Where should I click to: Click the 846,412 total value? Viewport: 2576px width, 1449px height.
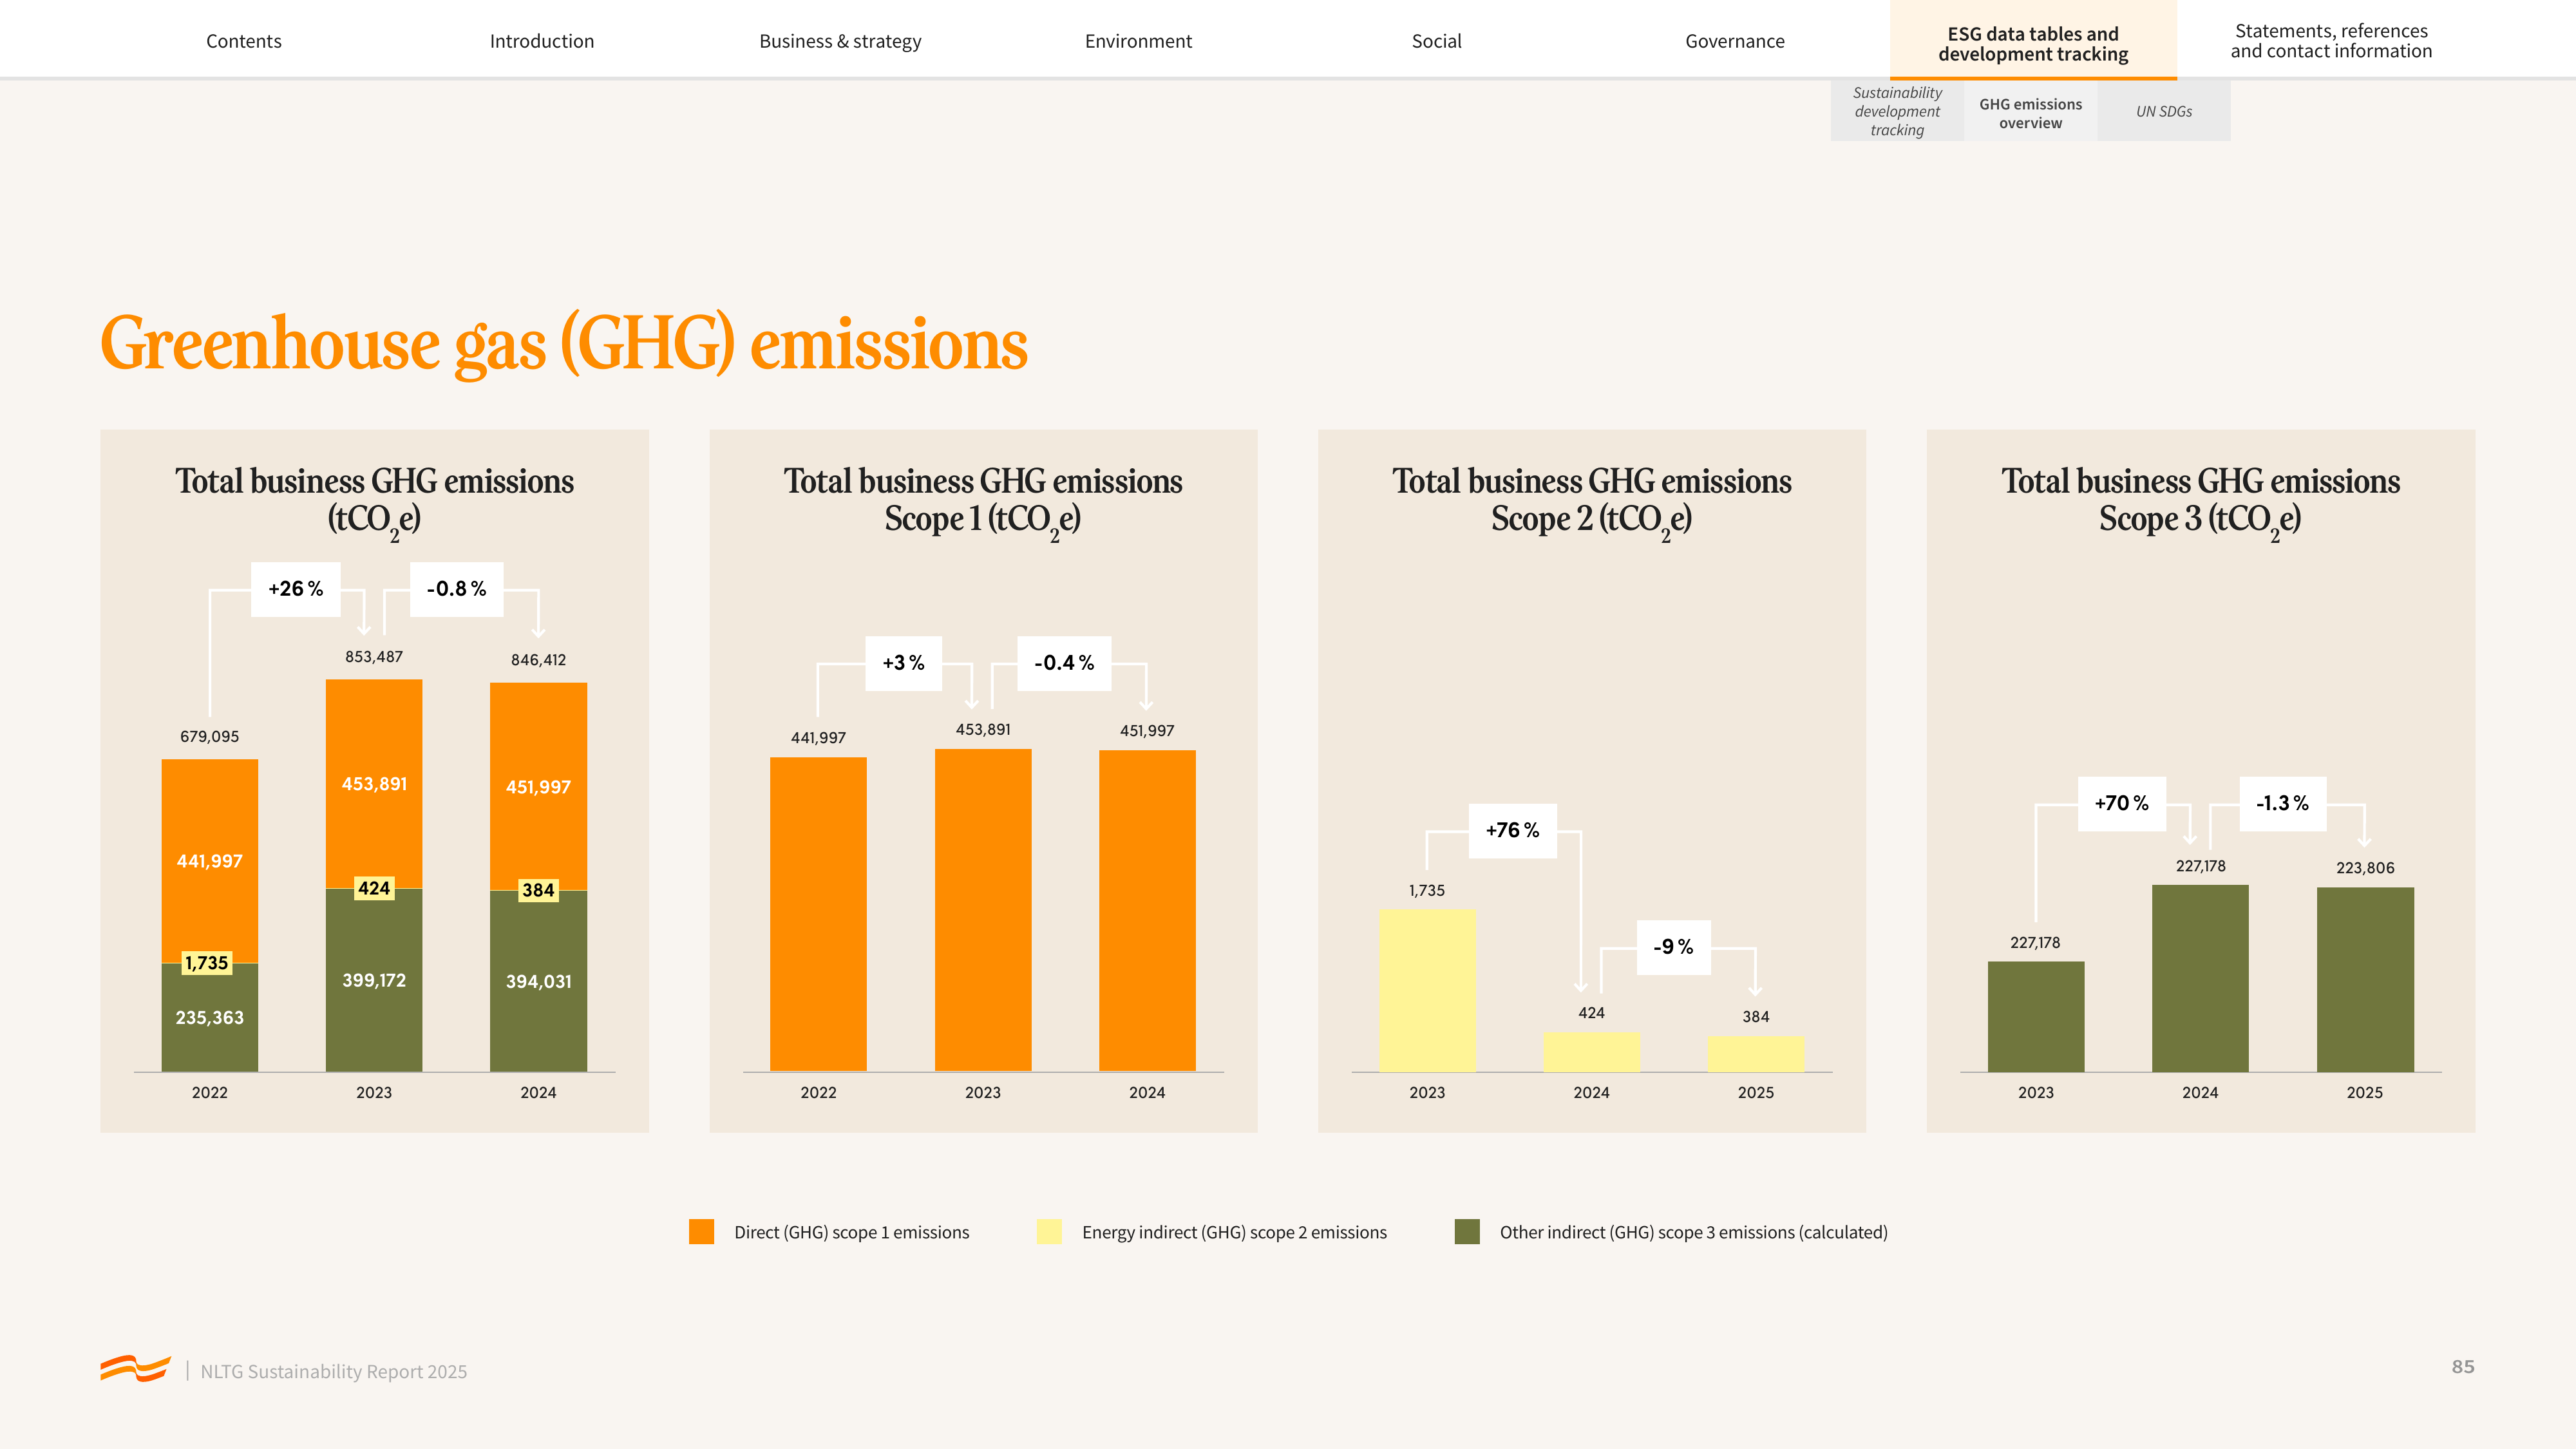[538, 660]
